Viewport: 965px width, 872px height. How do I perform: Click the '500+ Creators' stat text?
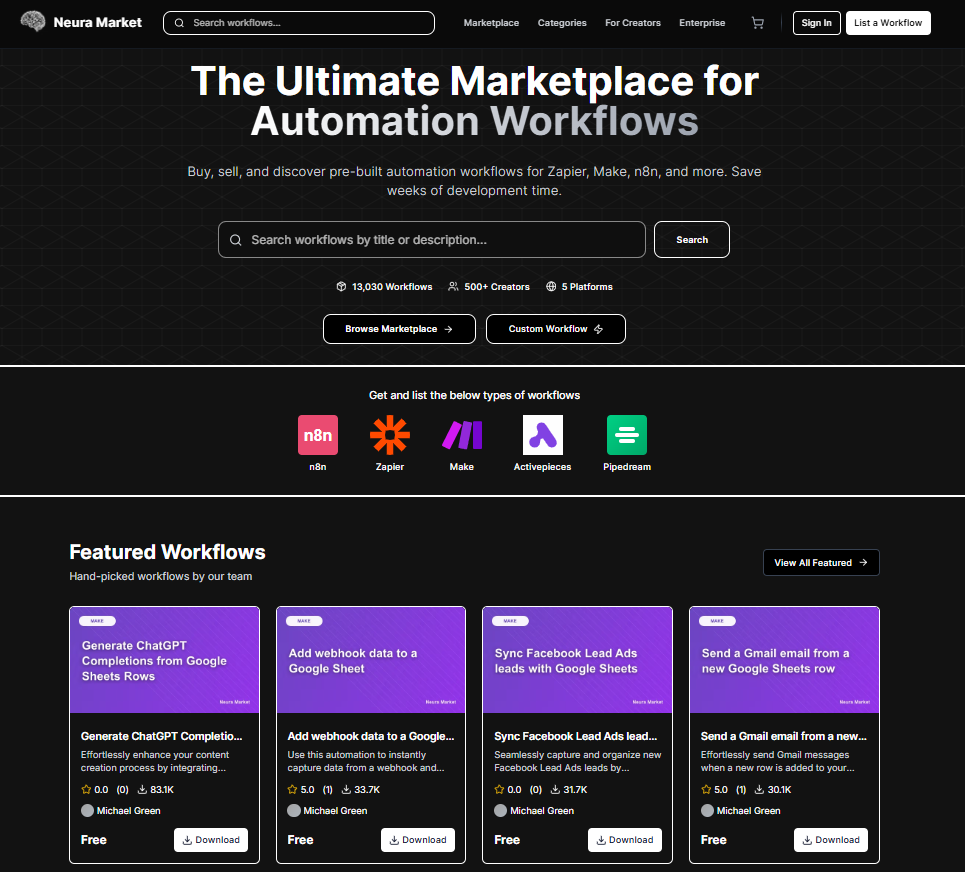pos(497,287)
